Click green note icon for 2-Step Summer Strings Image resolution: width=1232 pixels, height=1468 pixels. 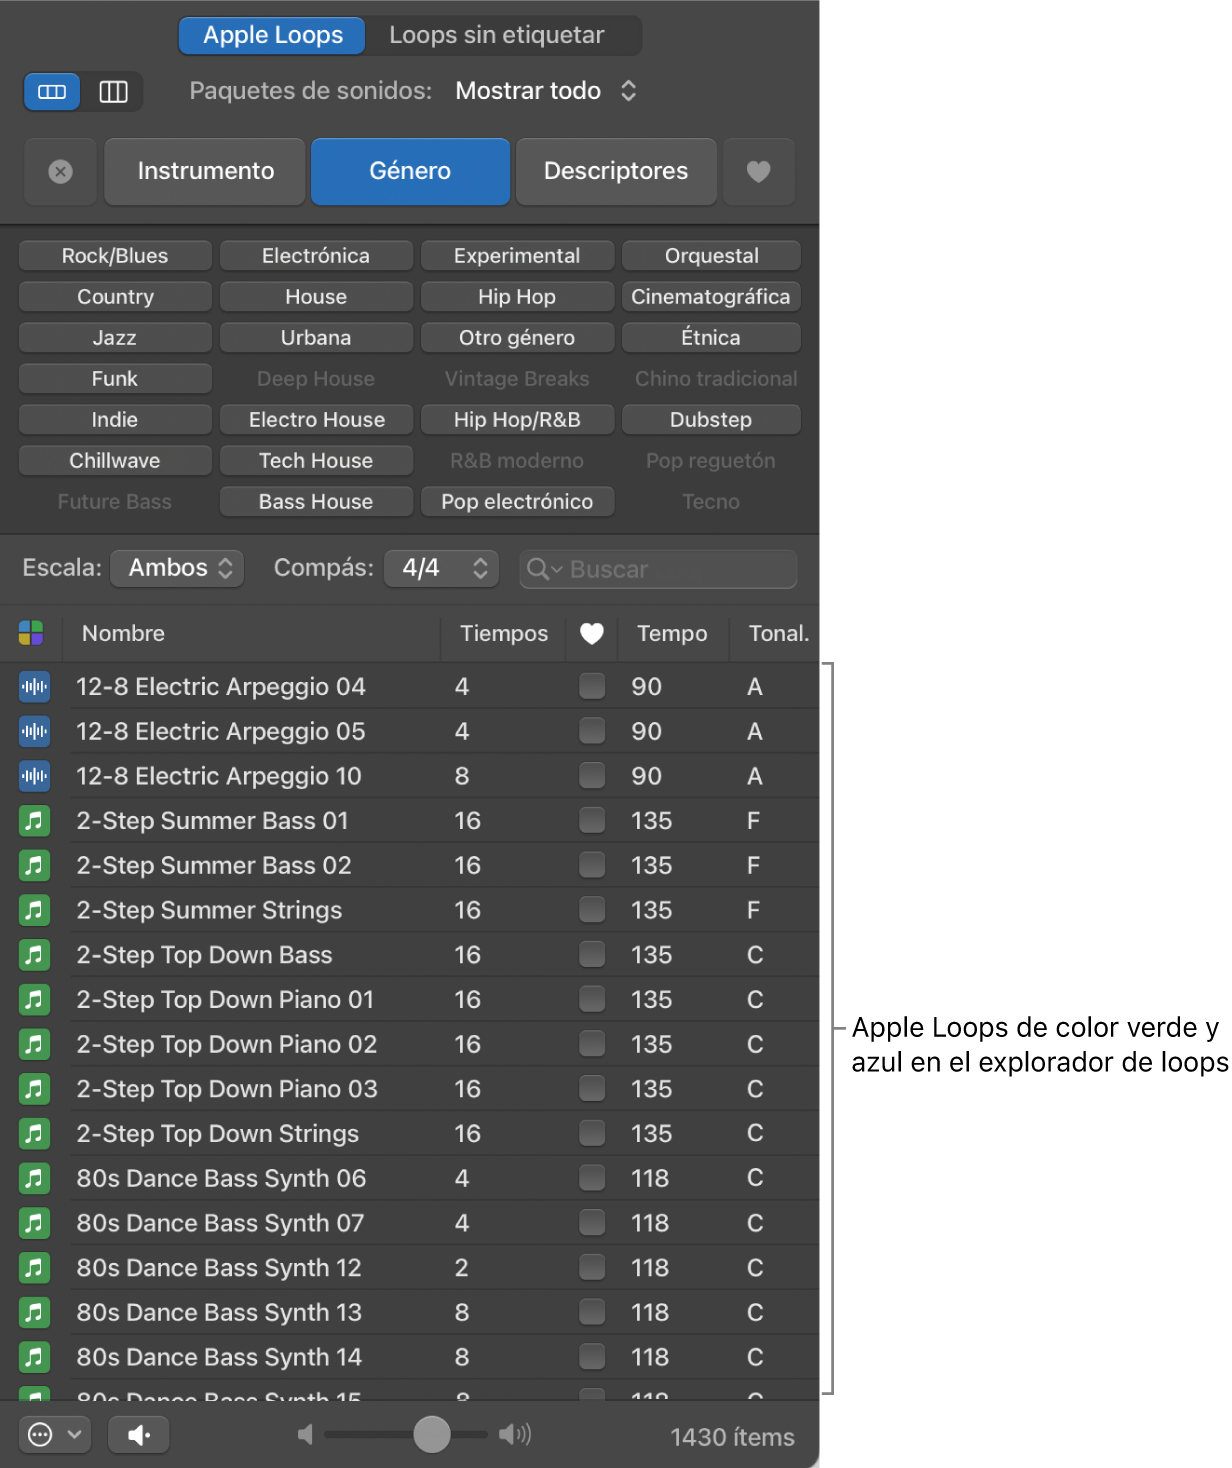[x=34, y=910]
